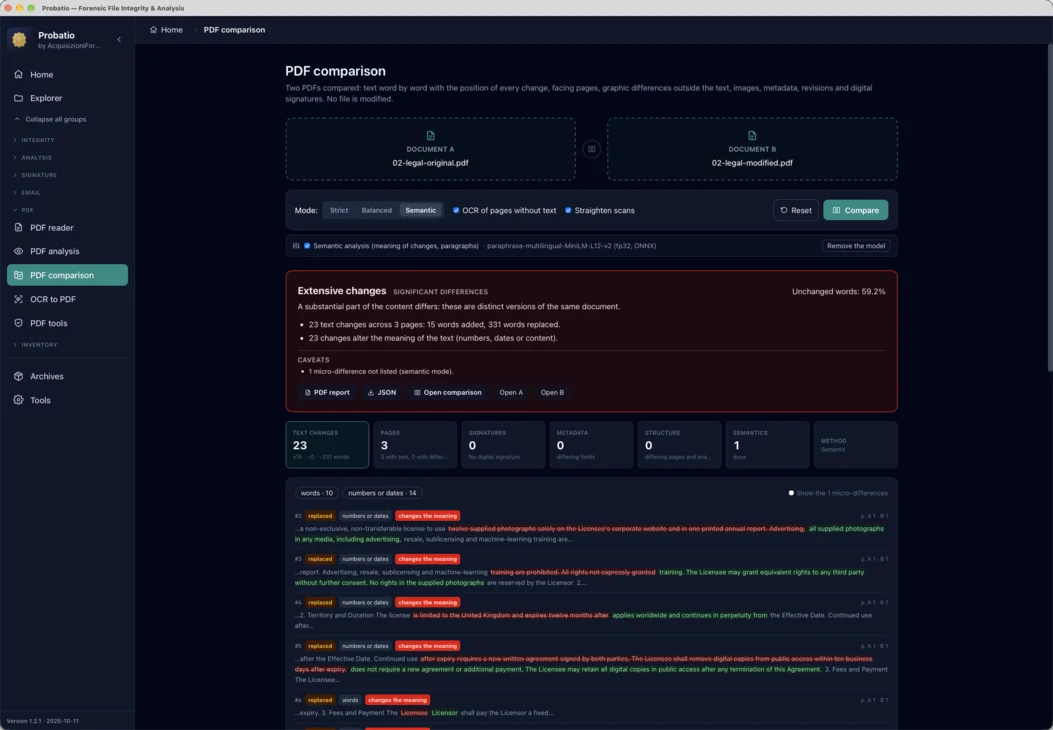Image resolution: width=1053 pixels, height=730 pixels.
Task: Click the Probatio logo icon
Action: tap(19, 40)
